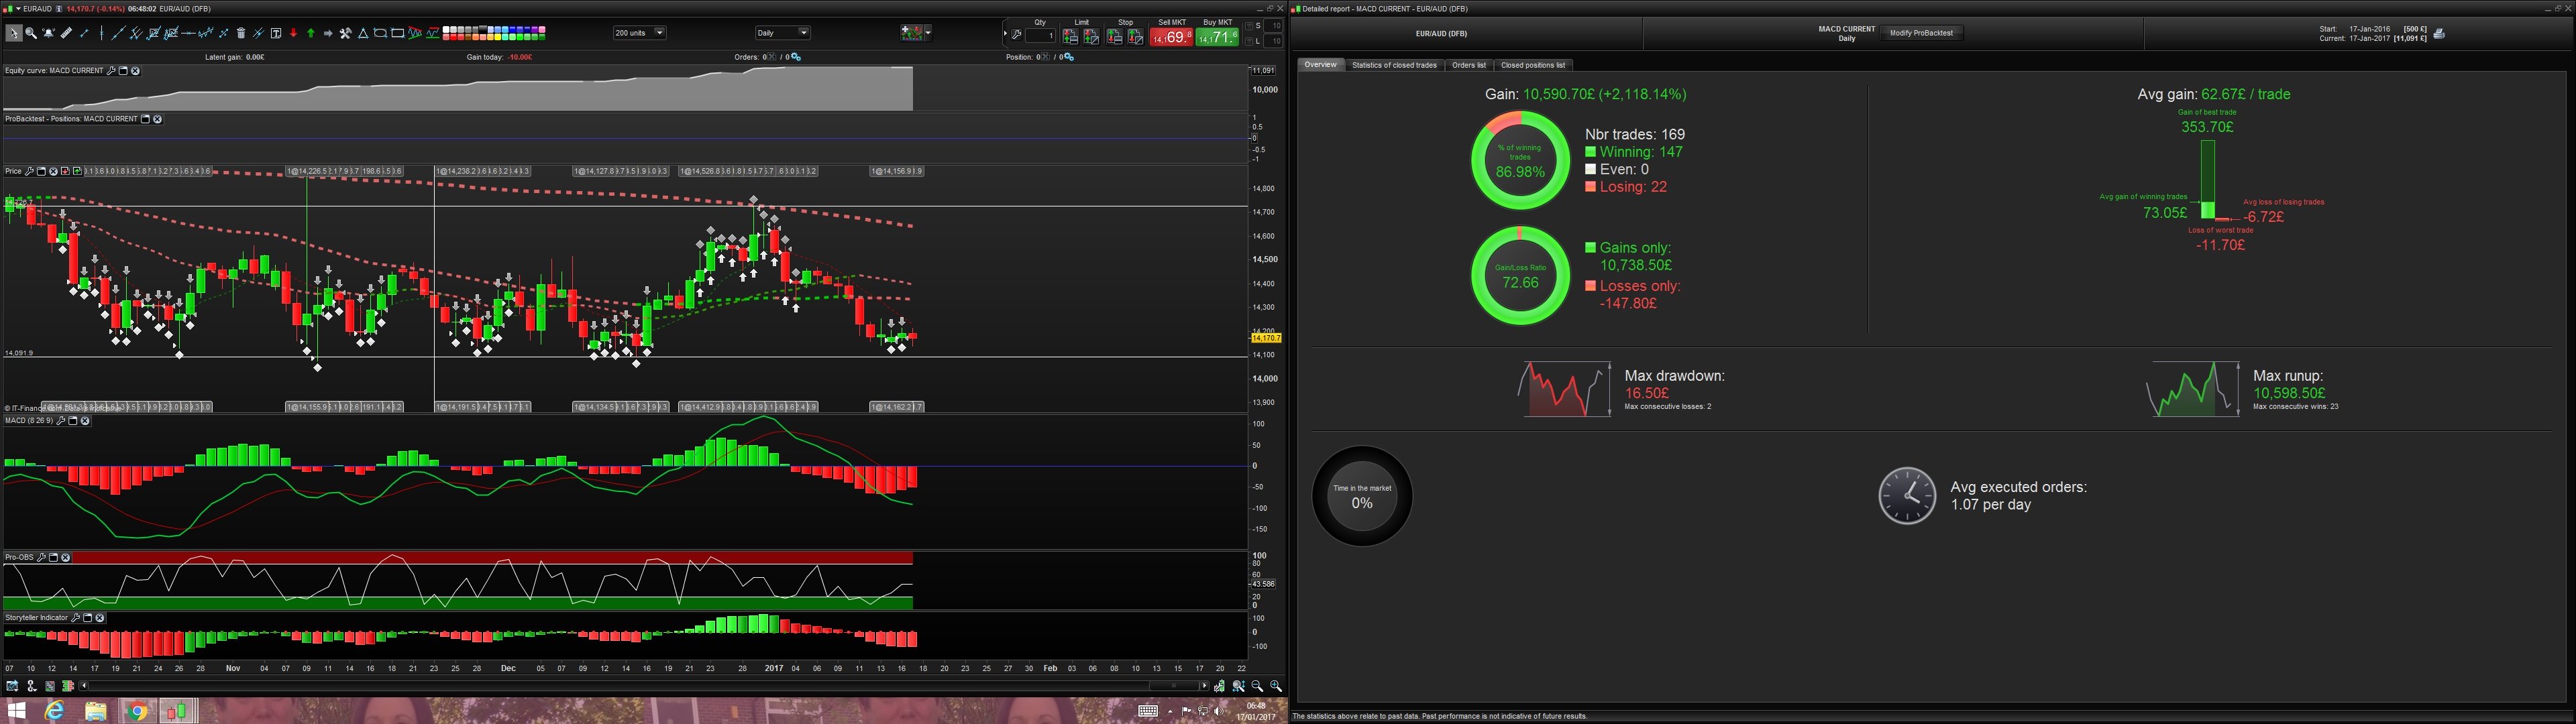Click the print report icon
Screen dimensions: 2576x724
click(2439, 34)
